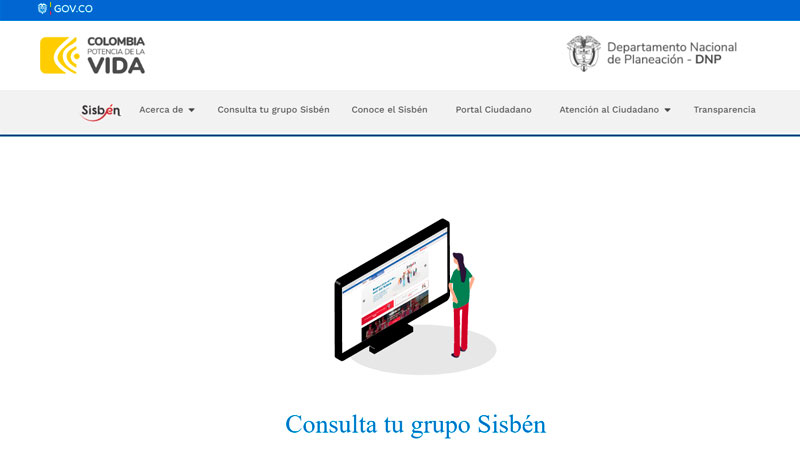Expand Atención al Ciudadano dropdown arrow

[667, 110]
